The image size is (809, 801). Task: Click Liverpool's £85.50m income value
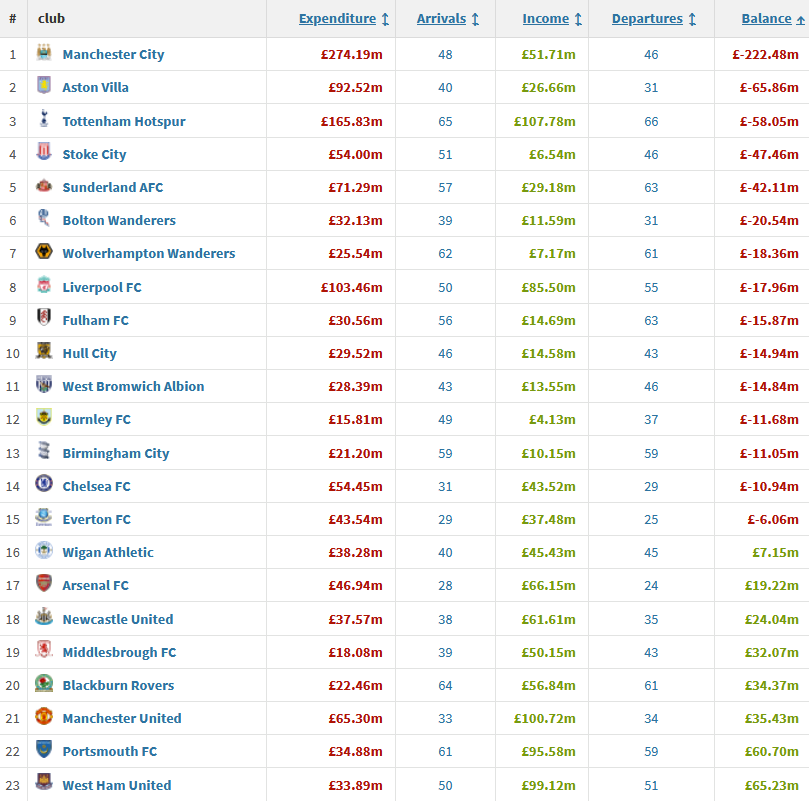[548, 287]
